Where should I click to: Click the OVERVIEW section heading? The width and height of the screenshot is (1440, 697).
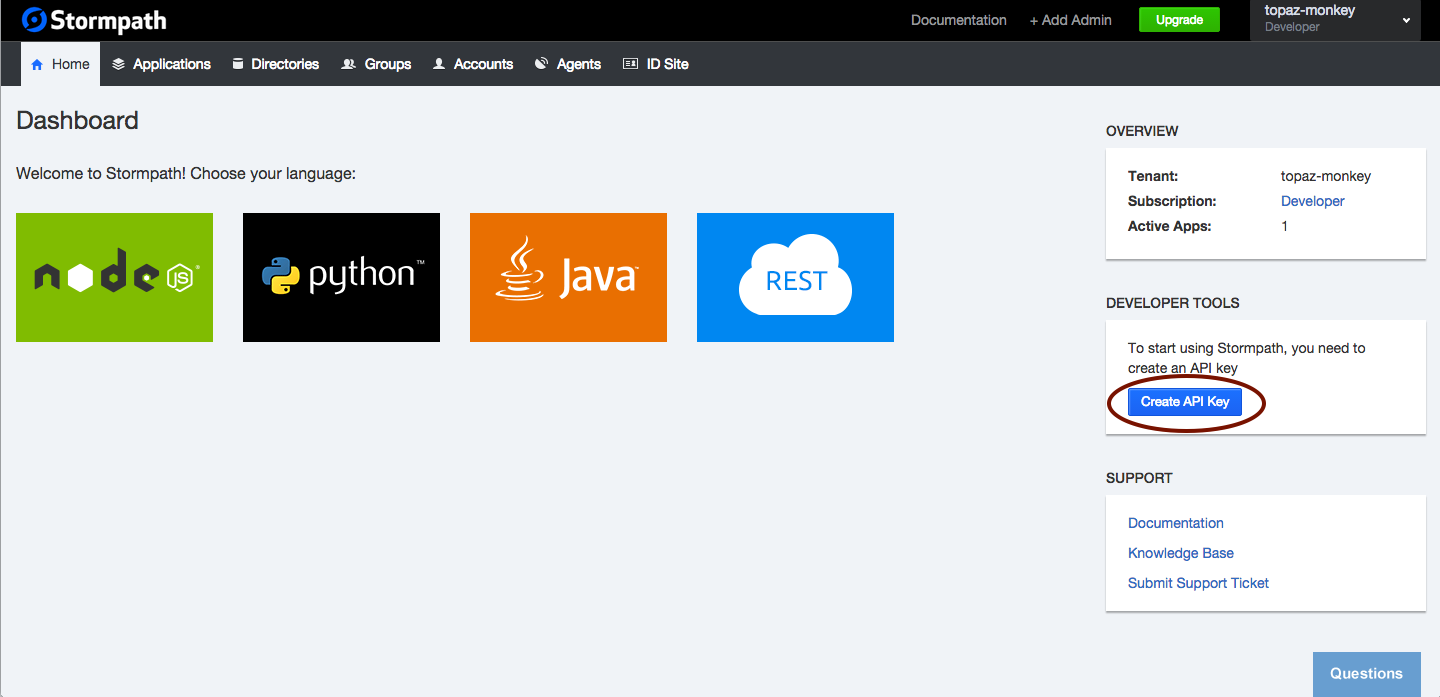1142,131
